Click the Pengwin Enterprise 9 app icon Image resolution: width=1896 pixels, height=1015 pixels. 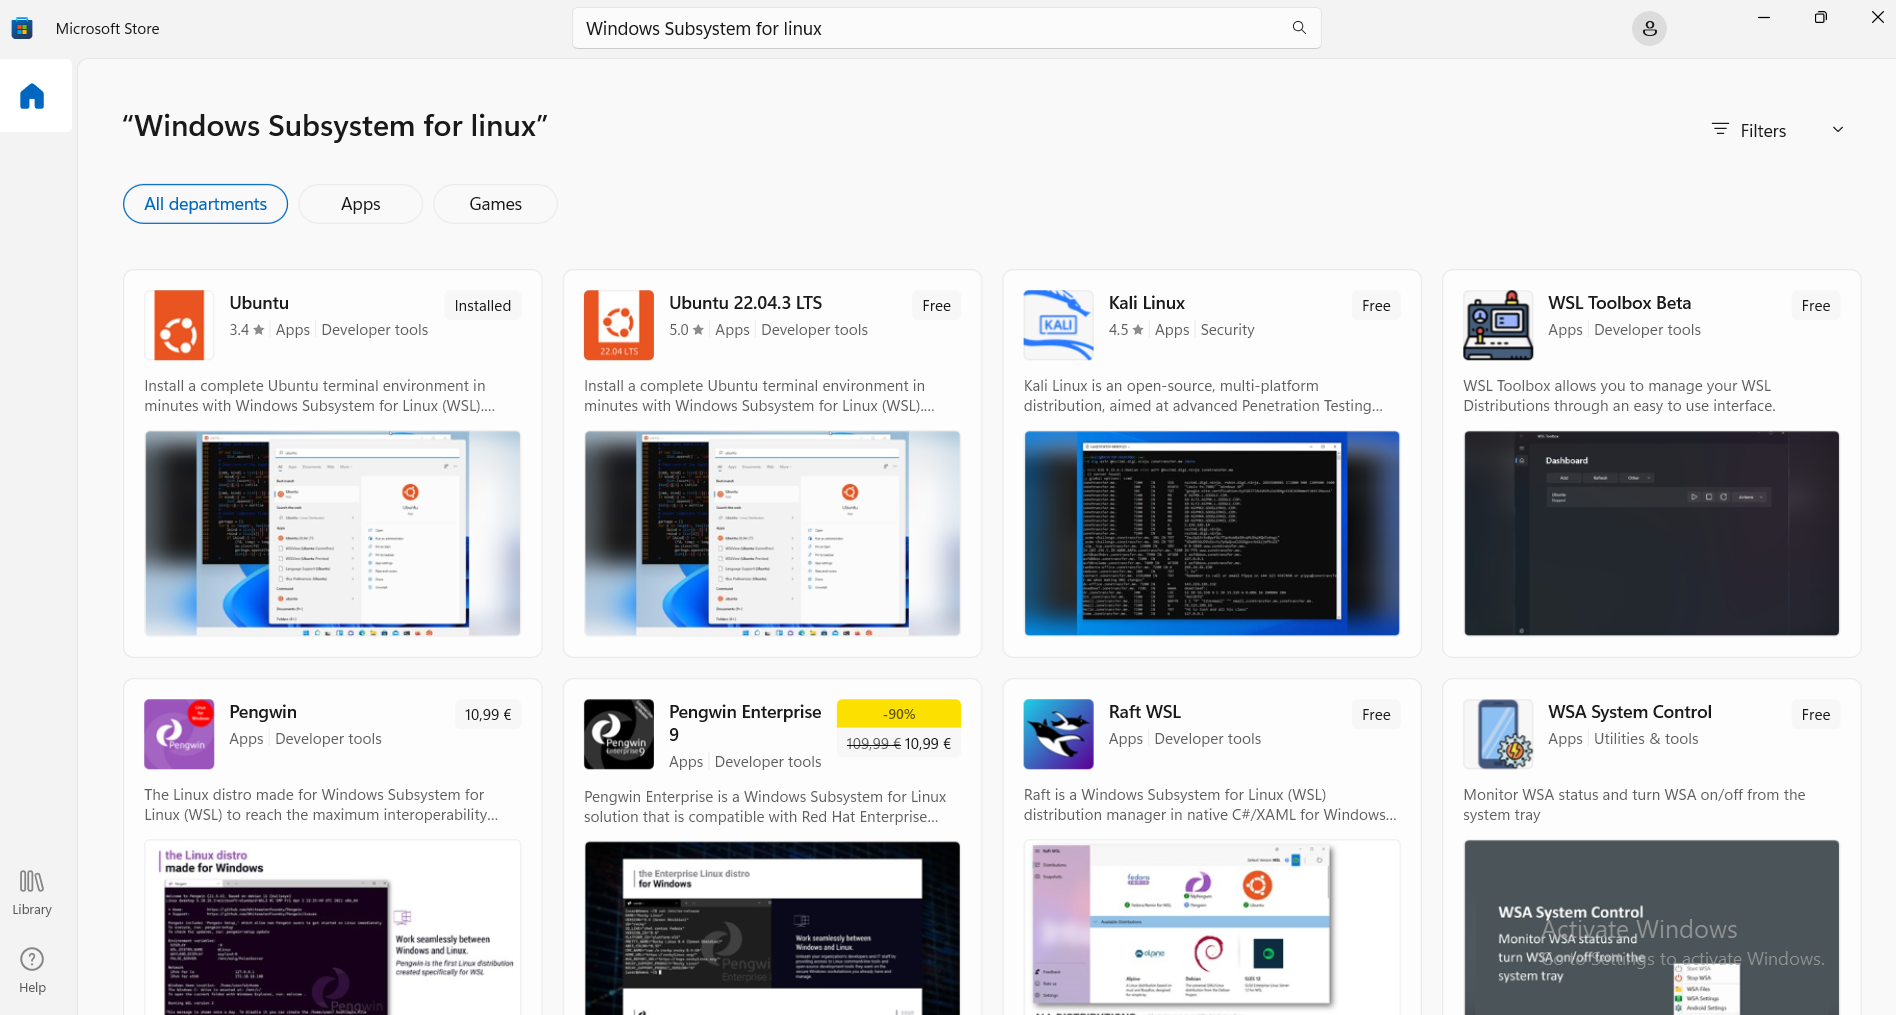coord(619,734)
